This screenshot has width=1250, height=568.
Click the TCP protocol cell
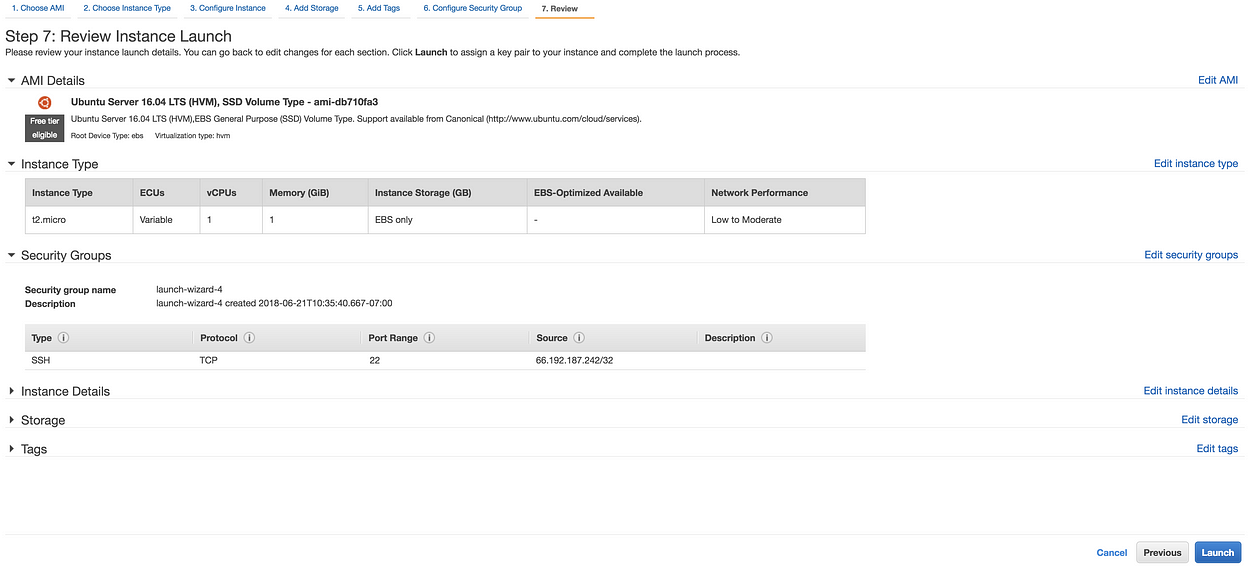point(208,360)
